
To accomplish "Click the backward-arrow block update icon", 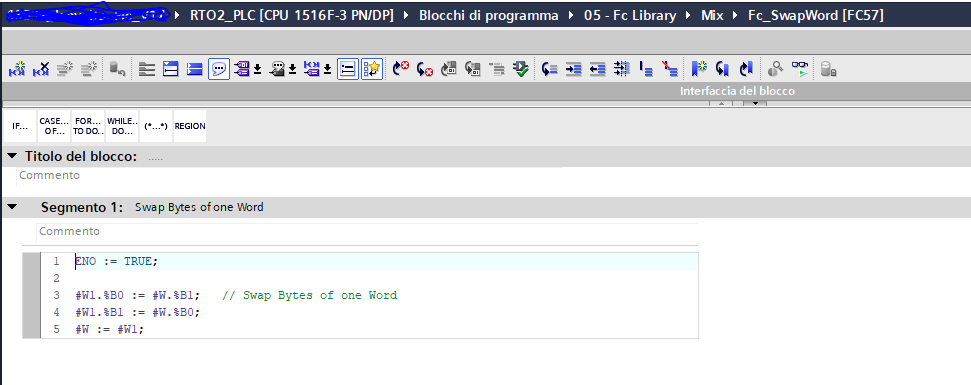I will point(472,69).
